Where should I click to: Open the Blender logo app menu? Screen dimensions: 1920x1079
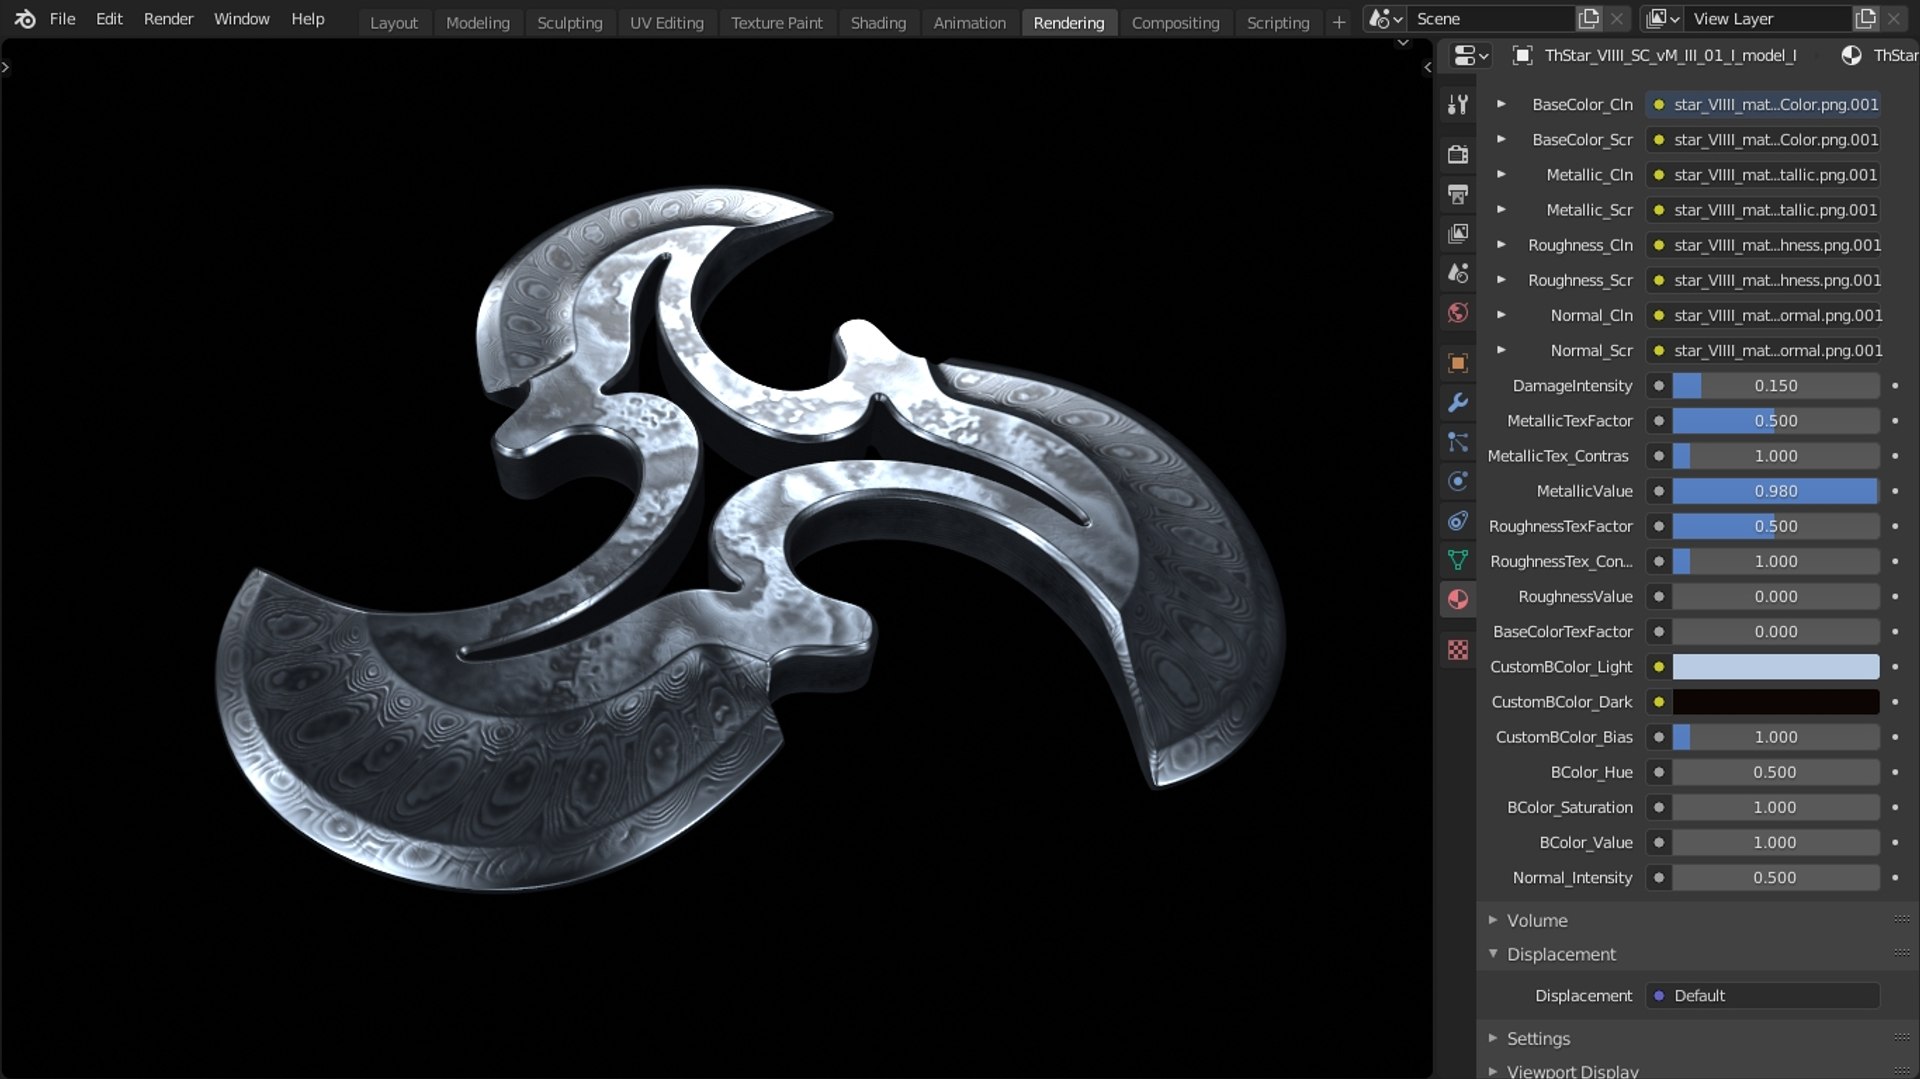pos(25,19)
